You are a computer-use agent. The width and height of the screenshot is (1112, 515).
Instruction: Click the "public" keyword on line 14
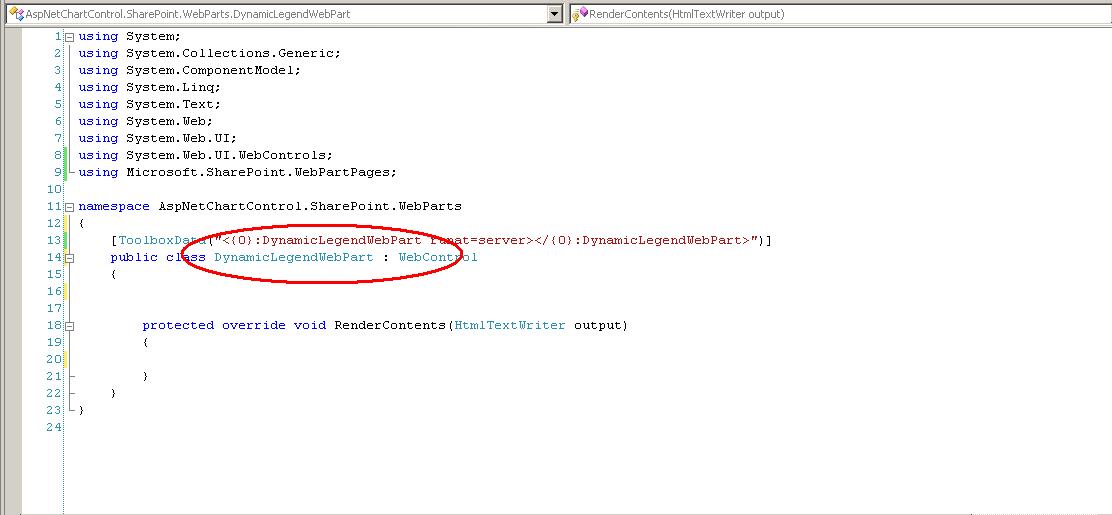(134, 258)
